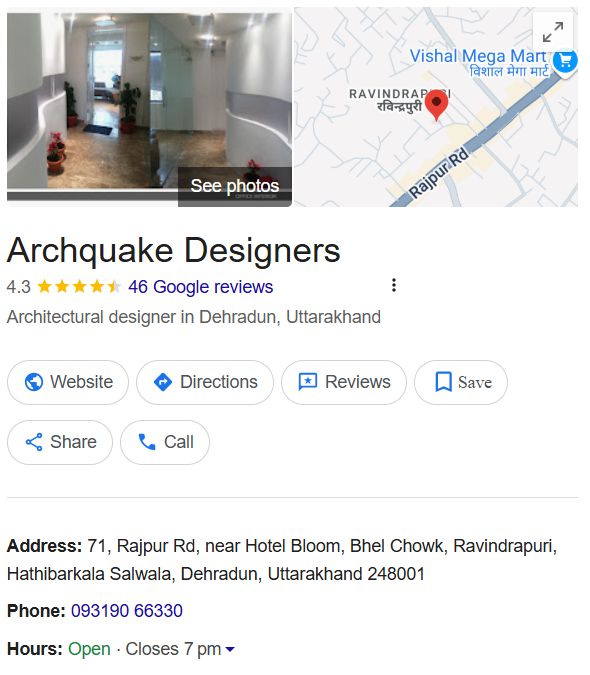Click the share icon
This screenshot has width=590, height=675.
tap(34, 442)
